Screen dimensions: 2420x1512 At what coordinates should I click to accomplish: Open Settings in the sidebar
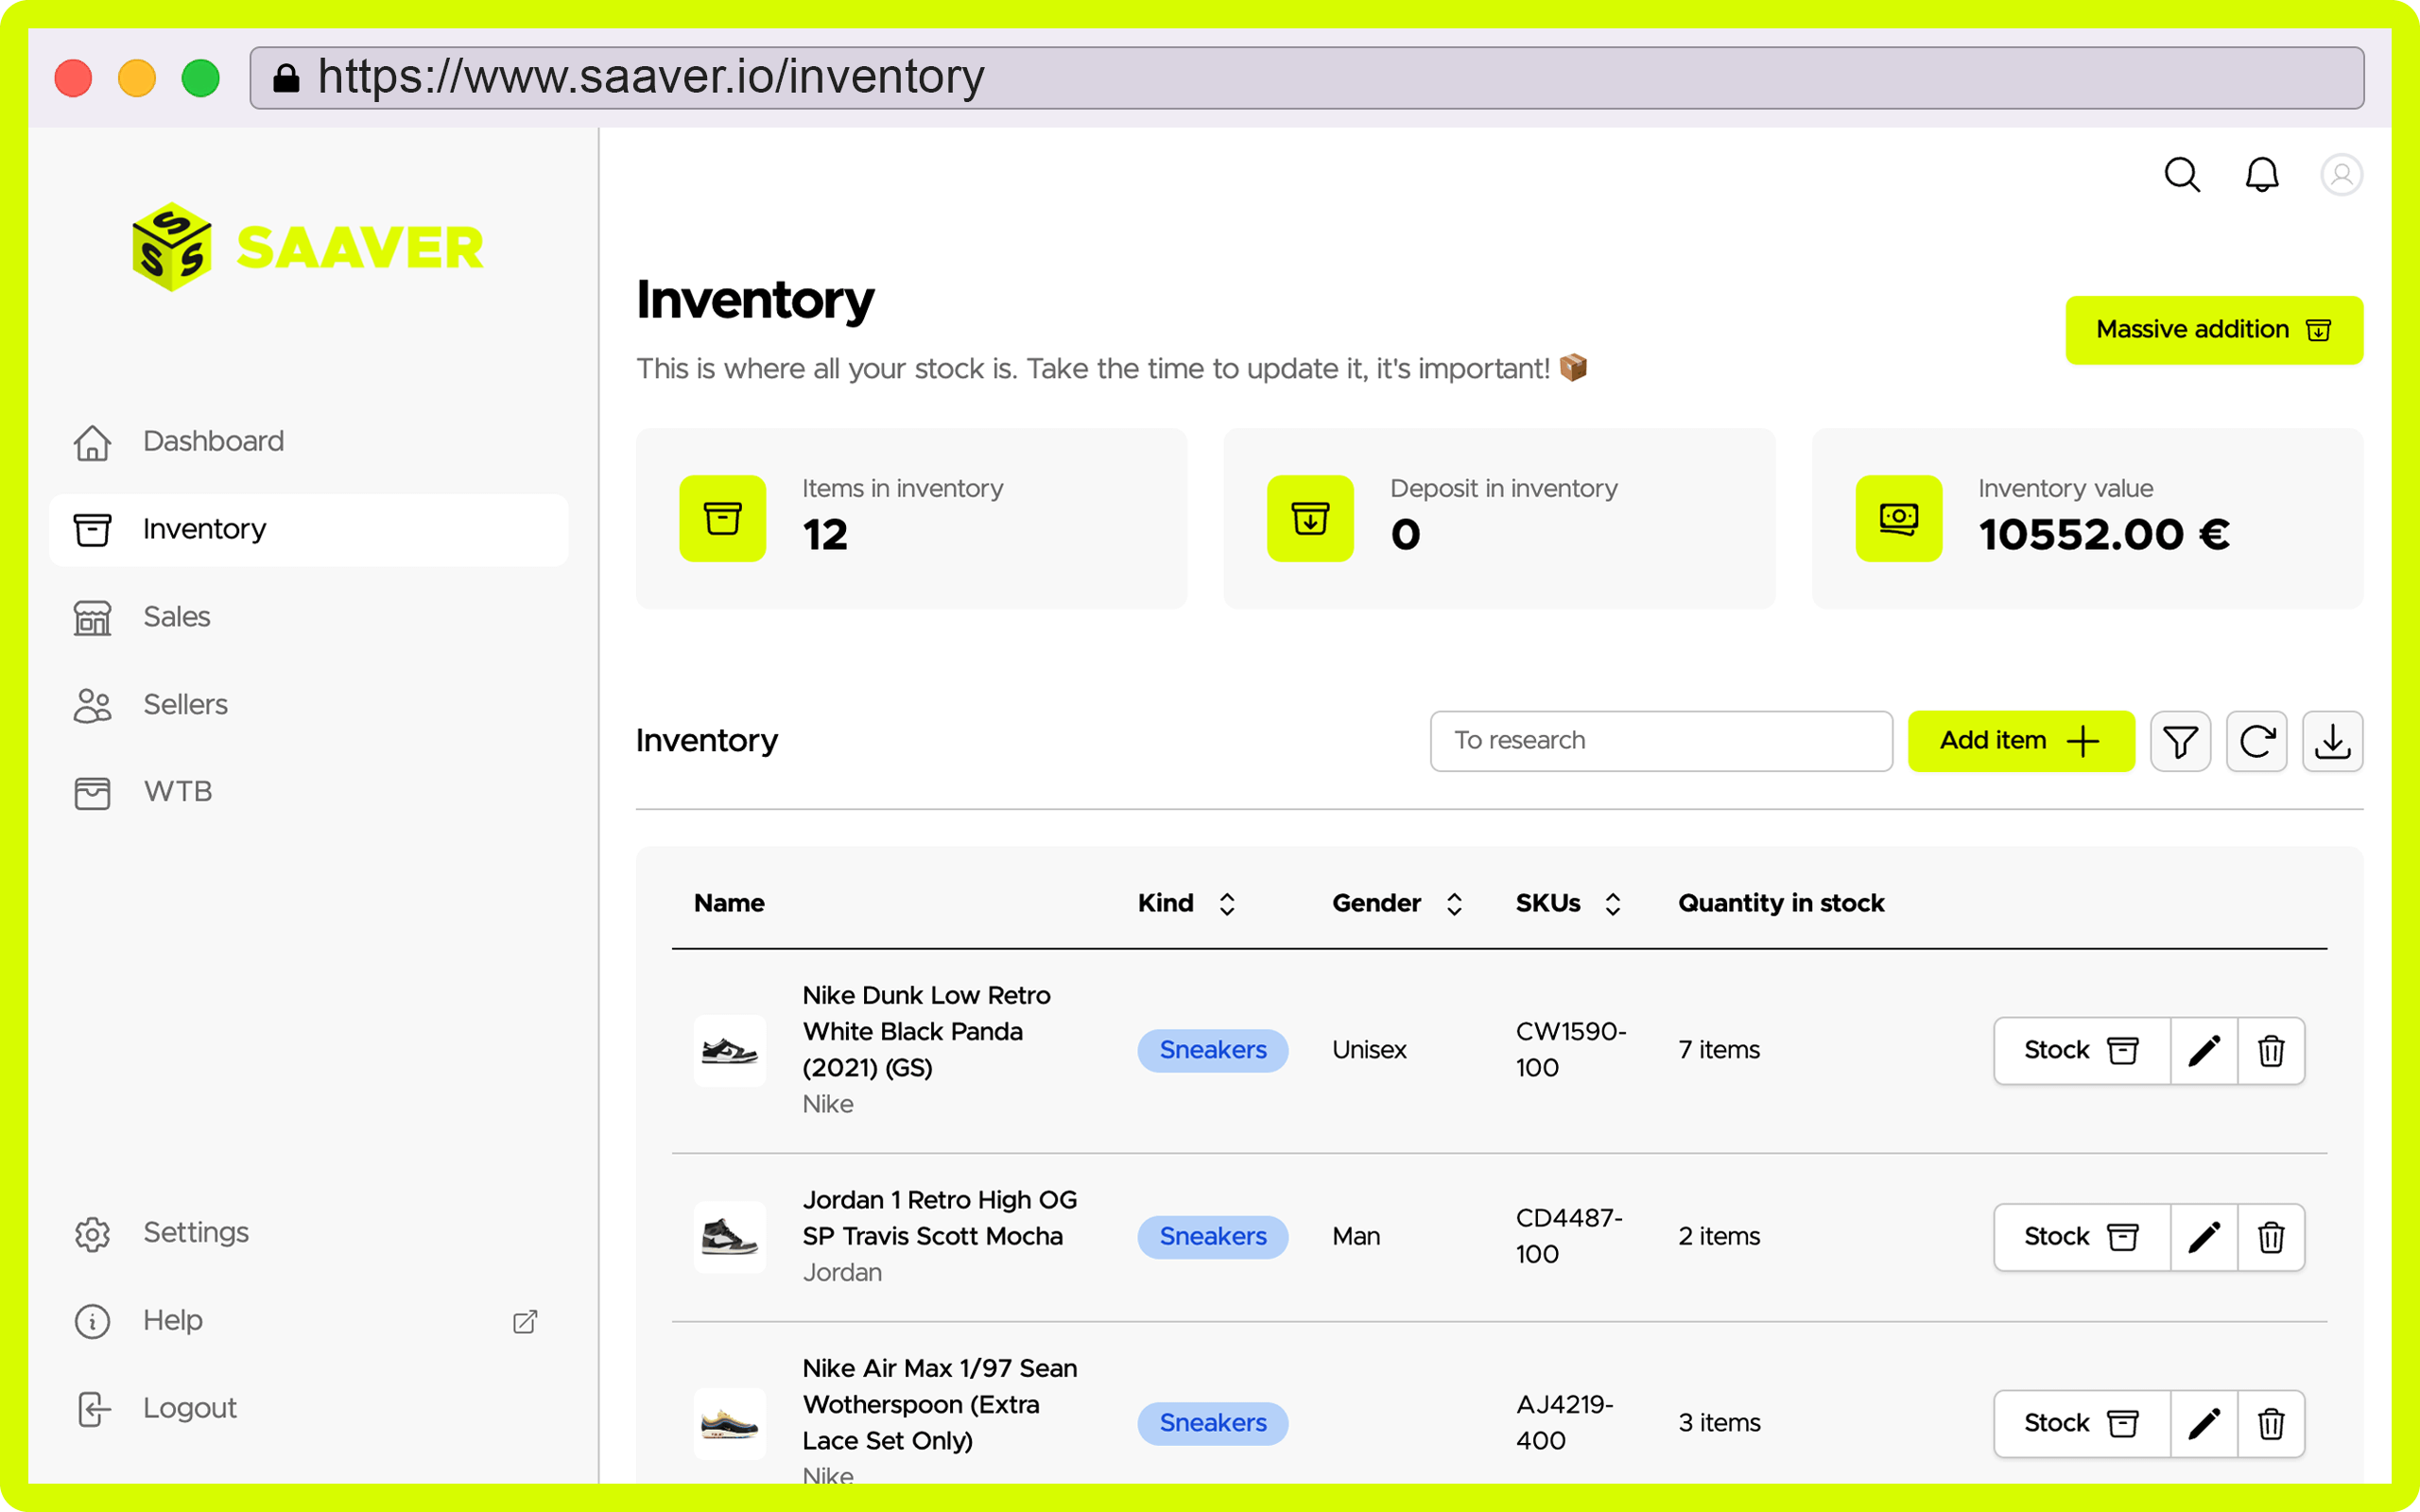click(x=309, y=1233)
